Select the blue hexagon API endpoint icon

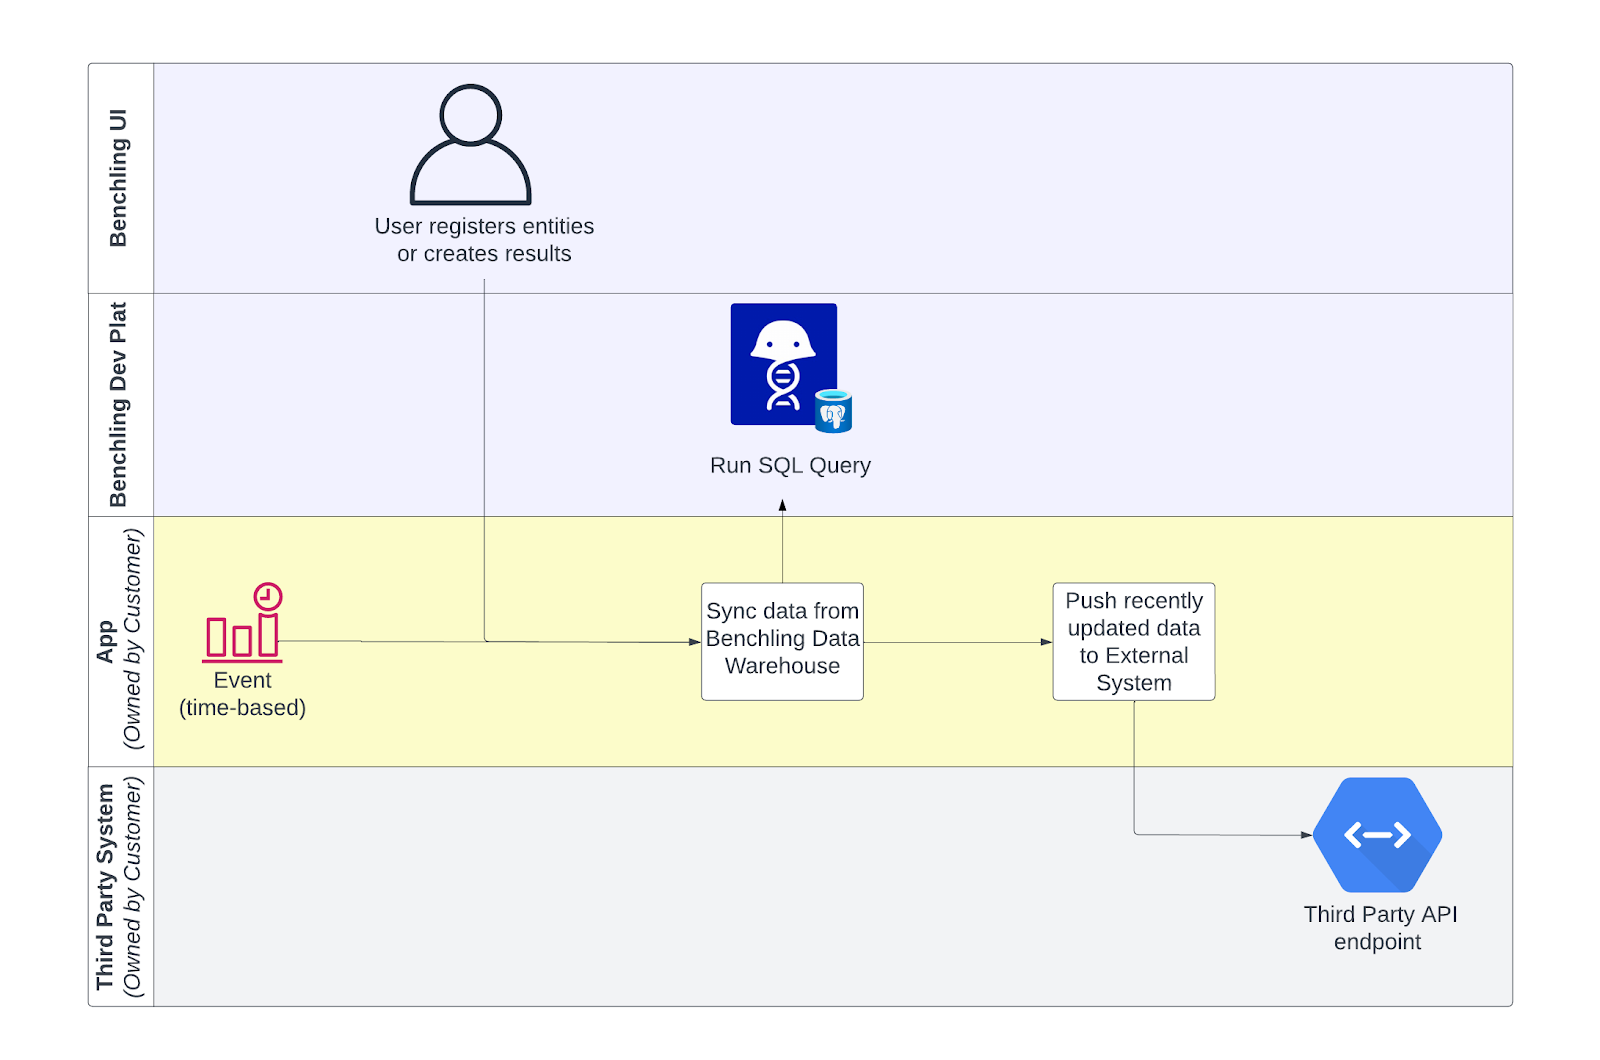pyautogui.click(x=1377, y=835)
